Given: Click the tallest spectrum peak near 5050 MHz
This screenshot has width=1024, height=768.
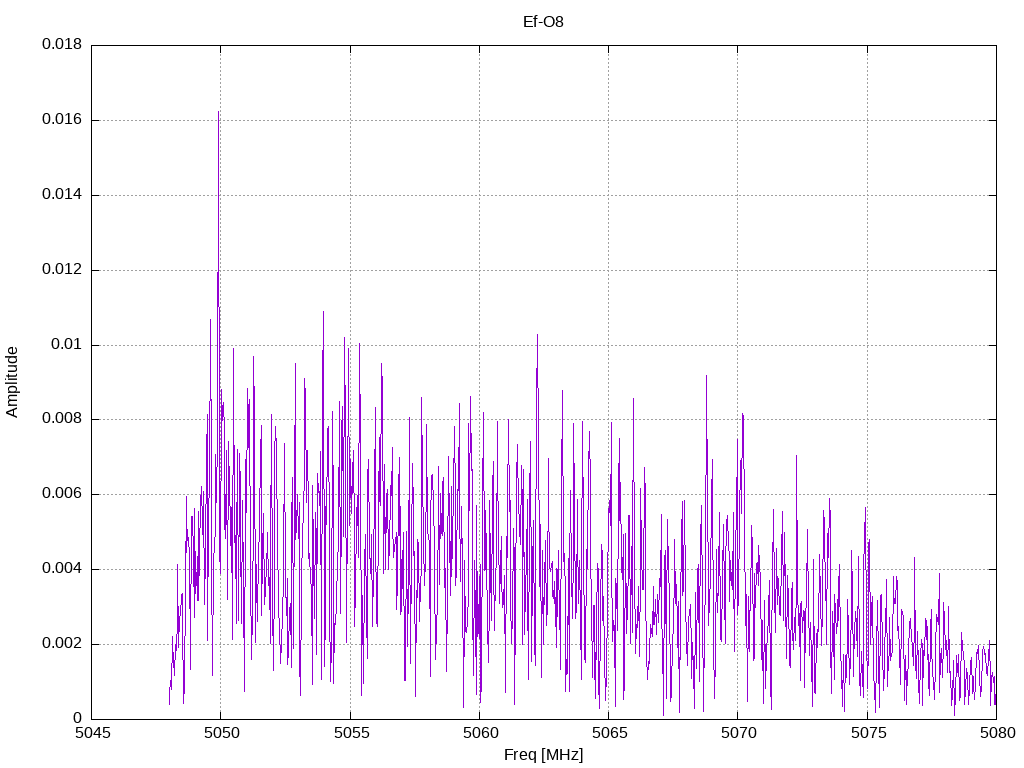Looking at the screenshot, I should pos(218,112).
